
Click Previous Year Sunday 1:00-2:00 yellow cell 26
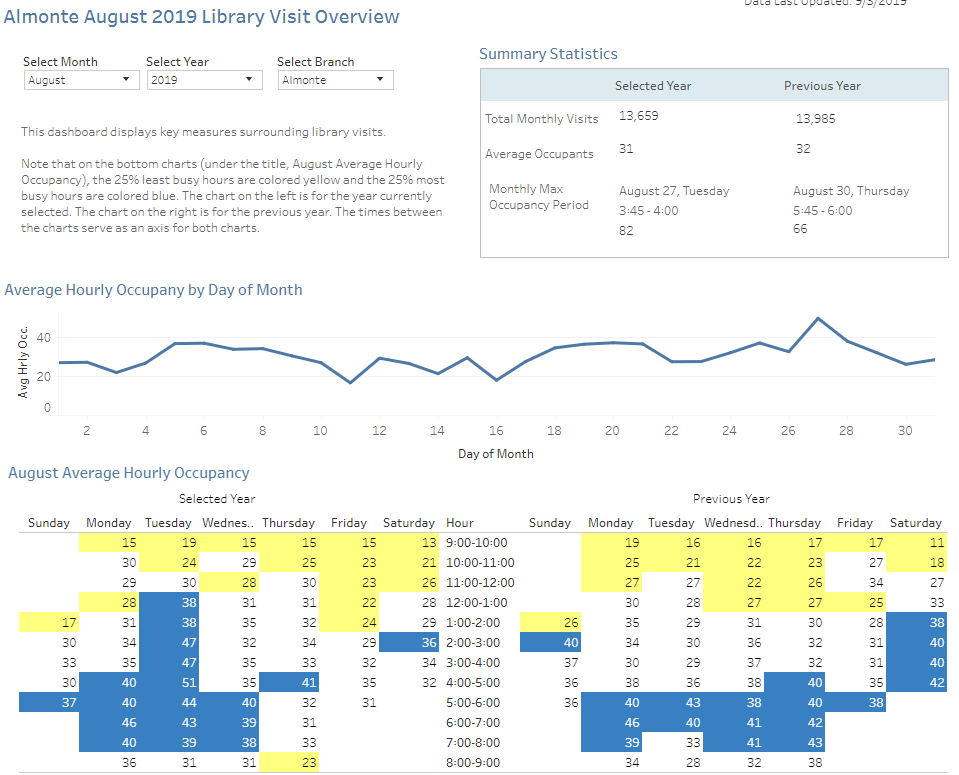[550, 623]
